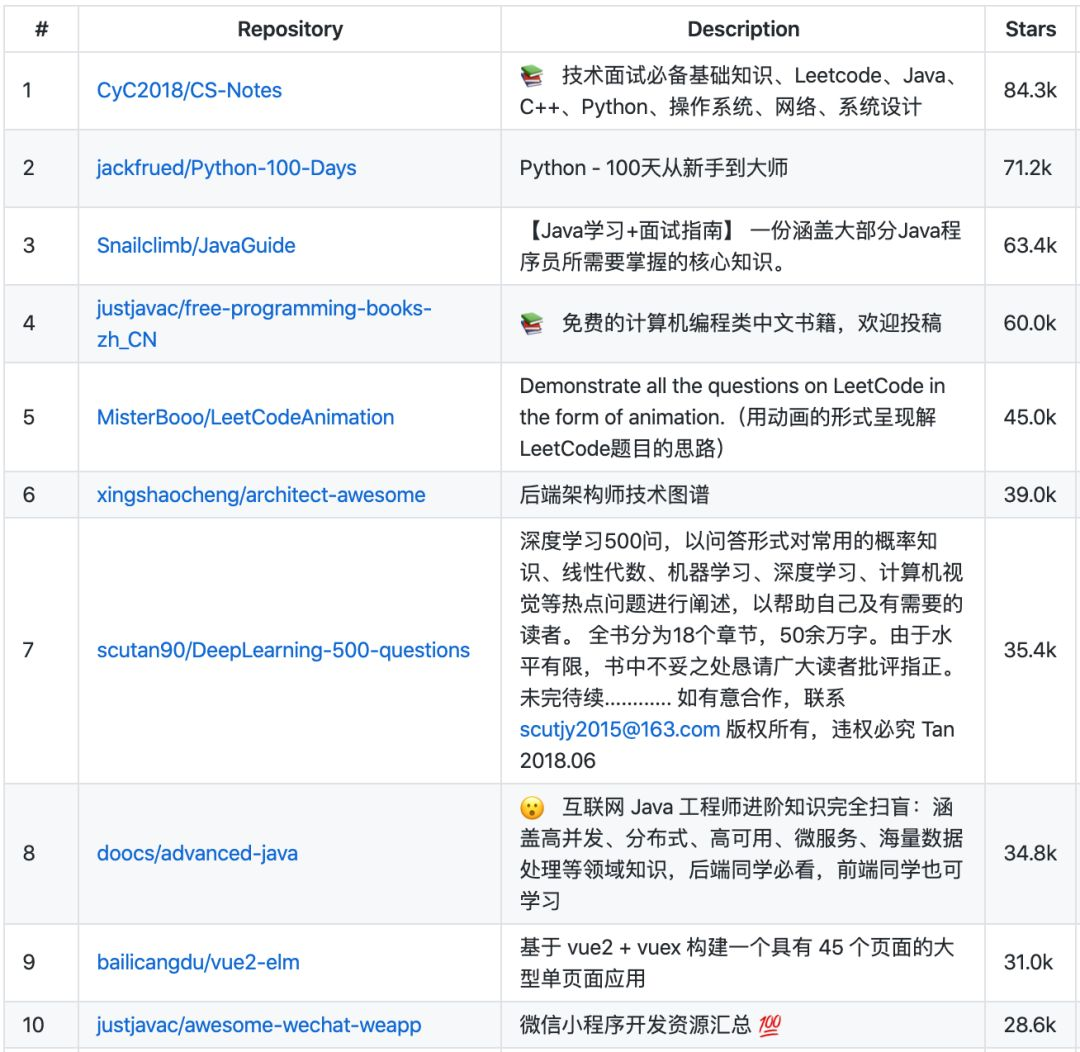Select the # column header

click(x=41, y=29)
